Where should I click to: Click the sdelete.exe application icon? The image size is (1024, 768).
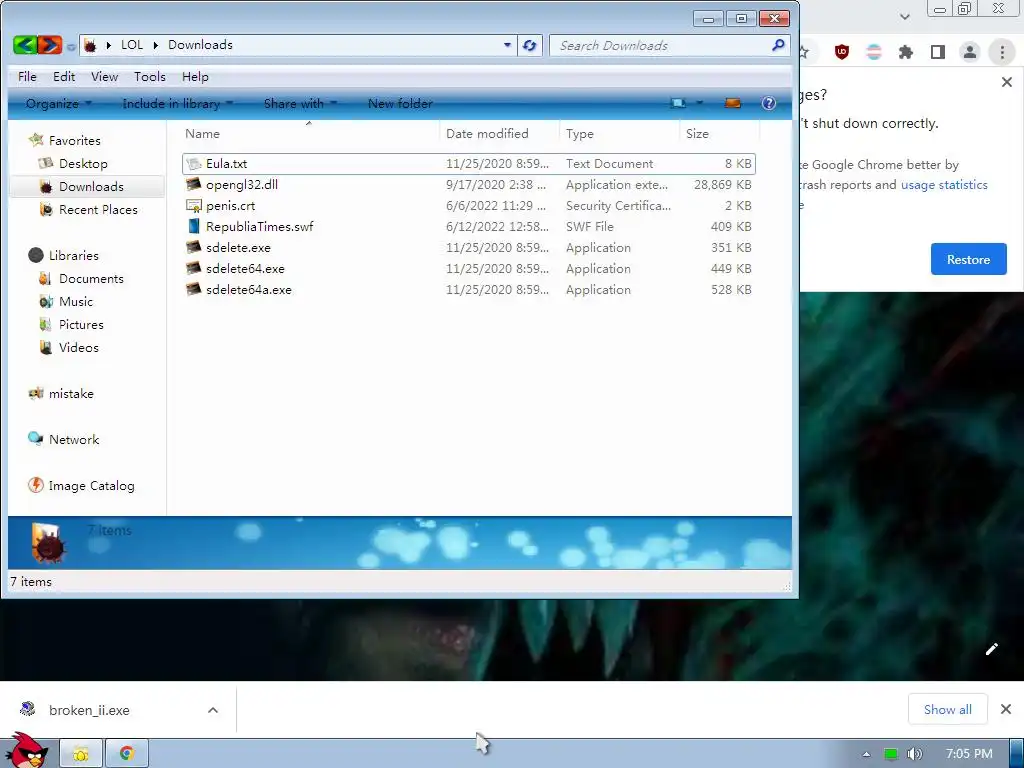click(x=194, y=248)
